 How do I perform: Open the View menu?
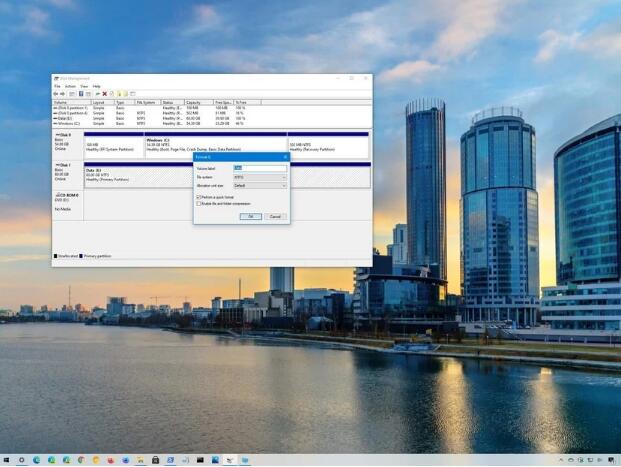(x=84, y=86)
